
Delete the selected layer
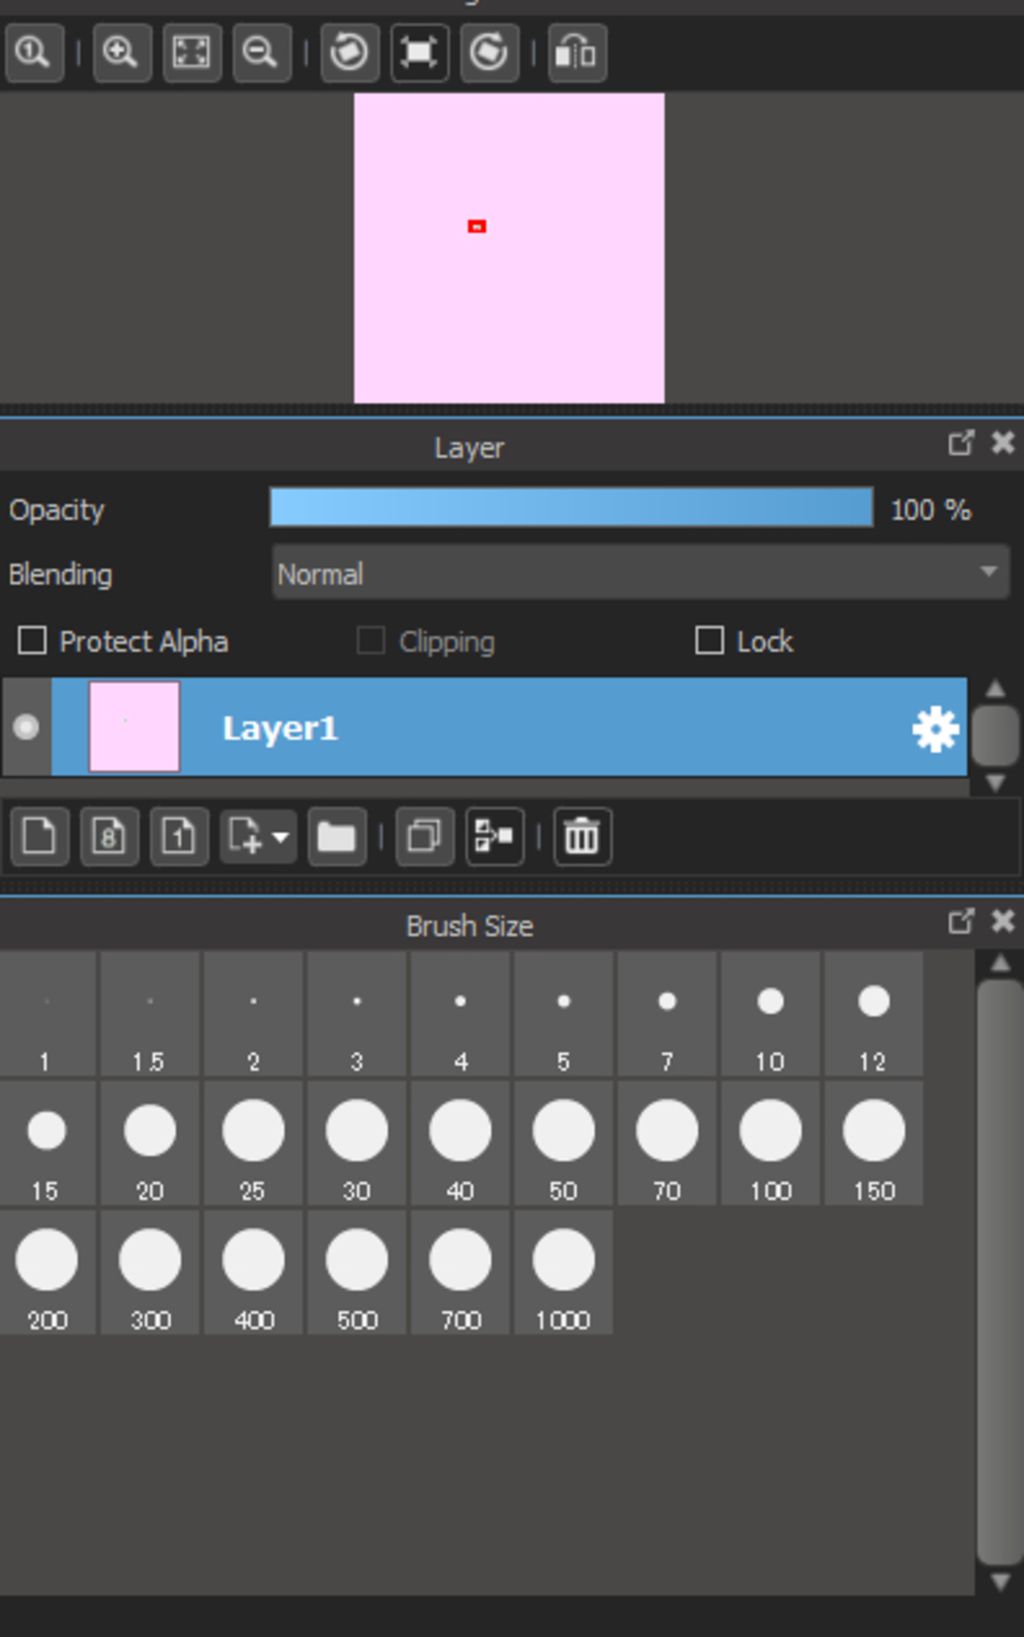[x=582, y=836]
